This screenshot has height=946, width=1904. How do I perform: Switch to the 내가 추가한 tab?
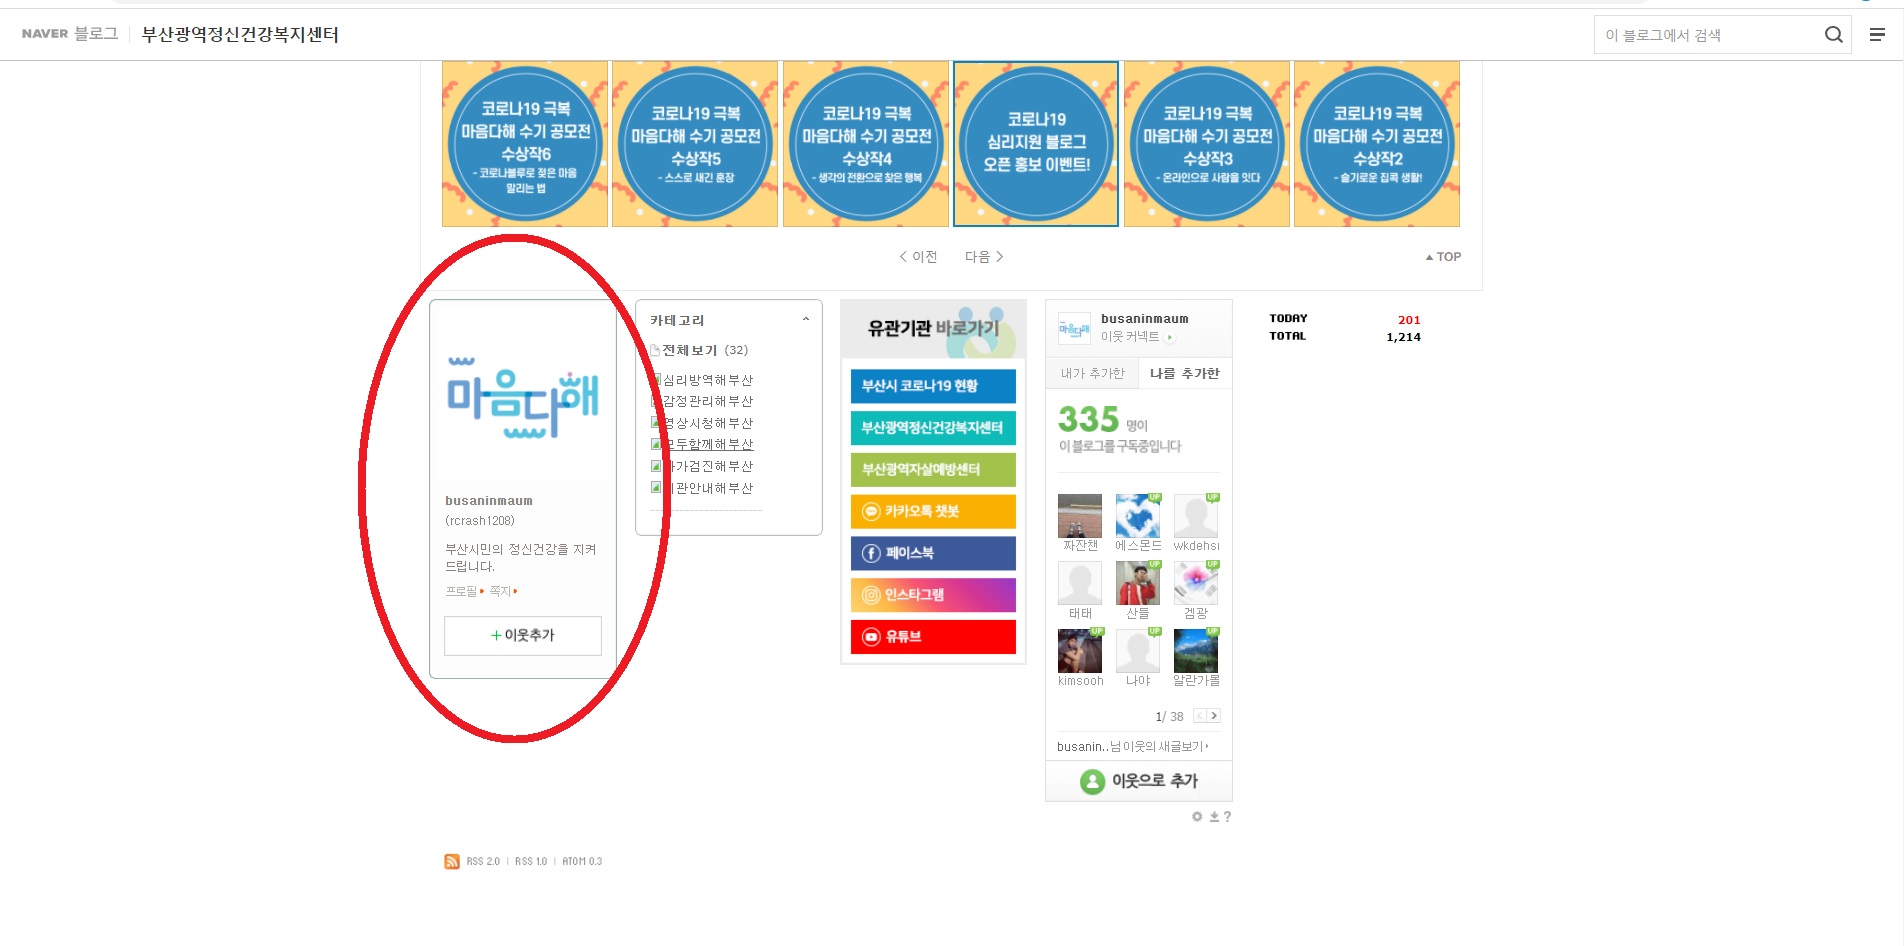point(1092,373)
